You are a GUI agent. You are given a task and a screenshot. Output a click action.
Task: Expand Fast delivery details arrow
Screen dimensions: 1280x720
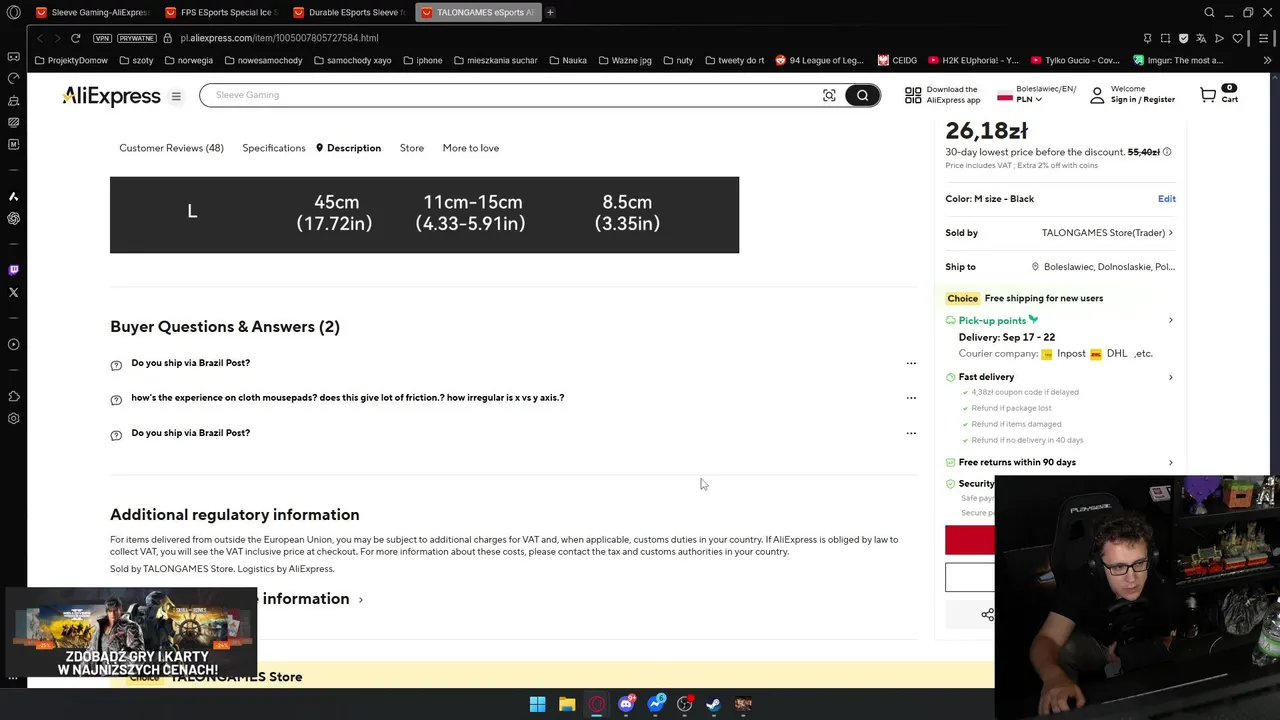point(1171,377)
